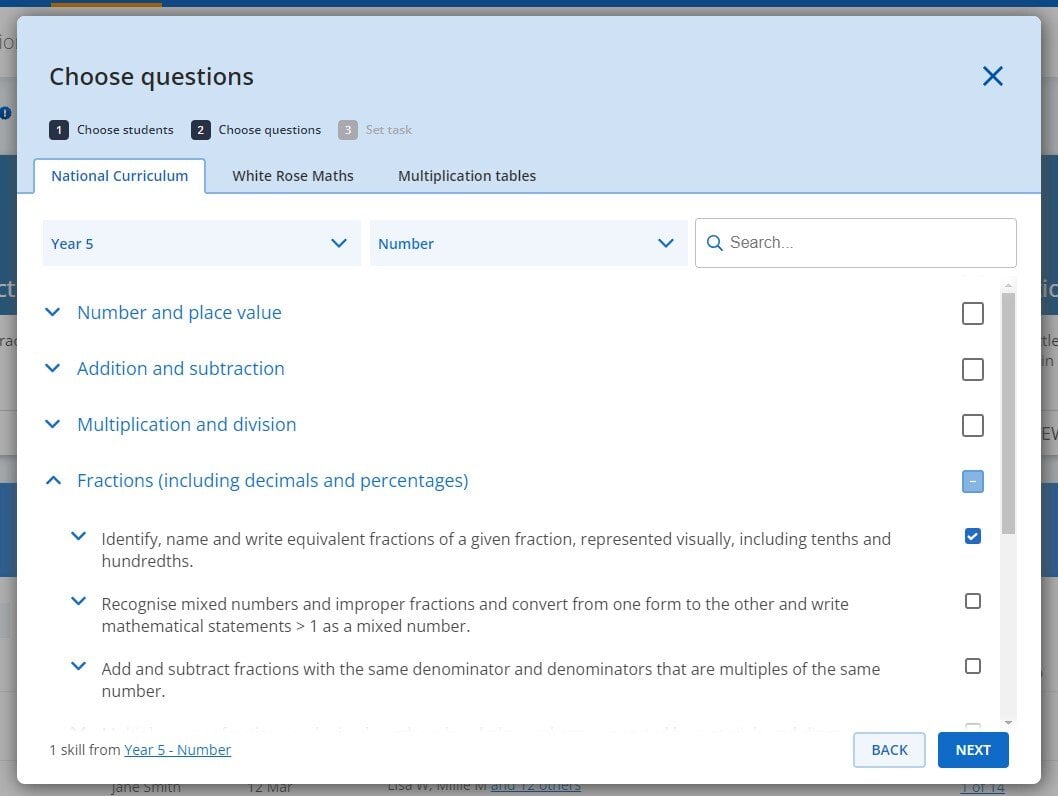Click step 2 Choose questions indicator
1058x796 pixels.
[x=258, y=130]
